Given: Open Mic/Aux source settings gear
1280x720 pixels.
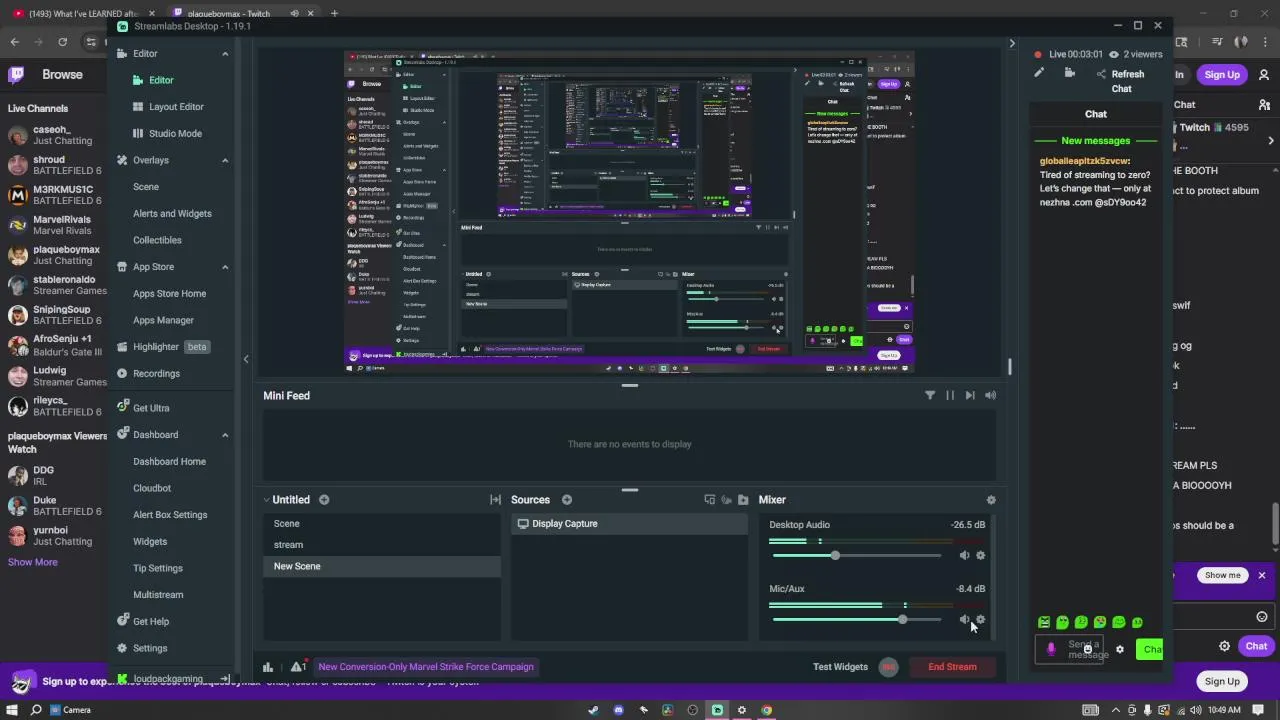Looking at the screenshot, I should coord(980,620).
